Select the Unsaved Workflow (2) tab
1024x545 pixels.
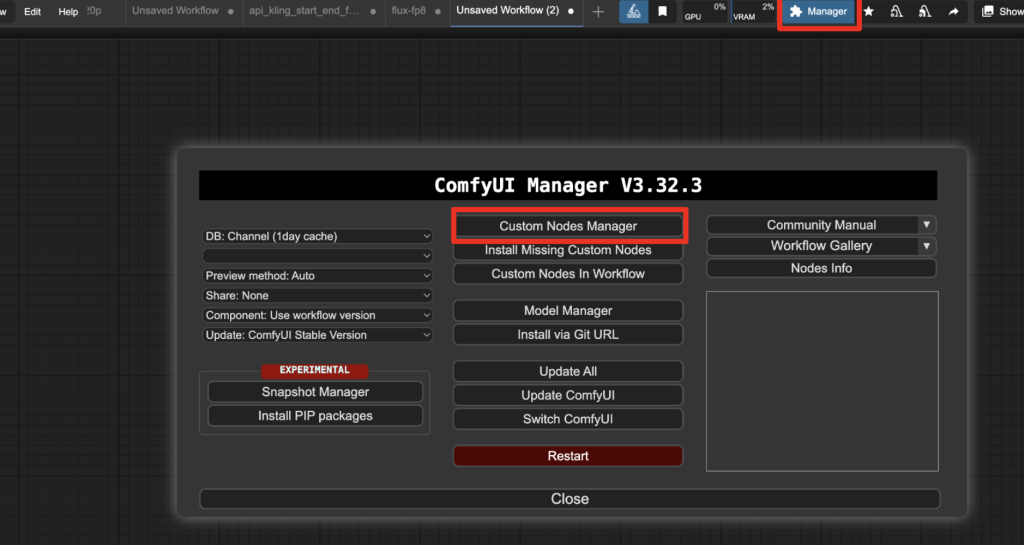515,11
